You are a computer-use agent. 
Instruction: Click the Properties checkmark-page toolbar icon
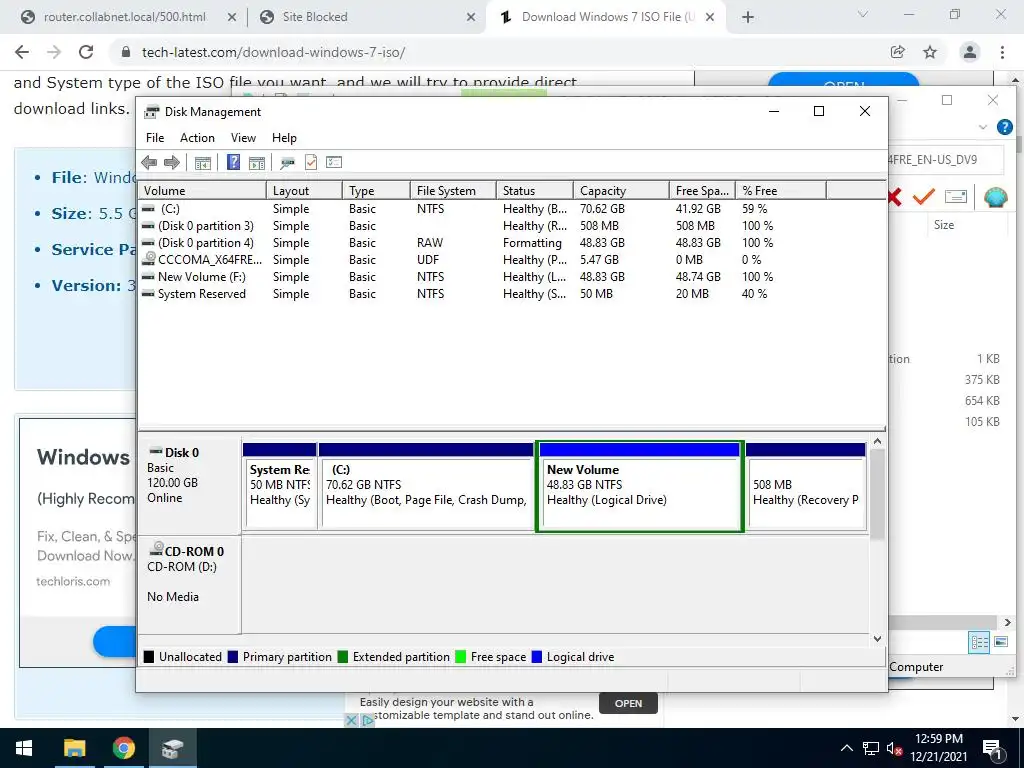(x=311, y=162)
